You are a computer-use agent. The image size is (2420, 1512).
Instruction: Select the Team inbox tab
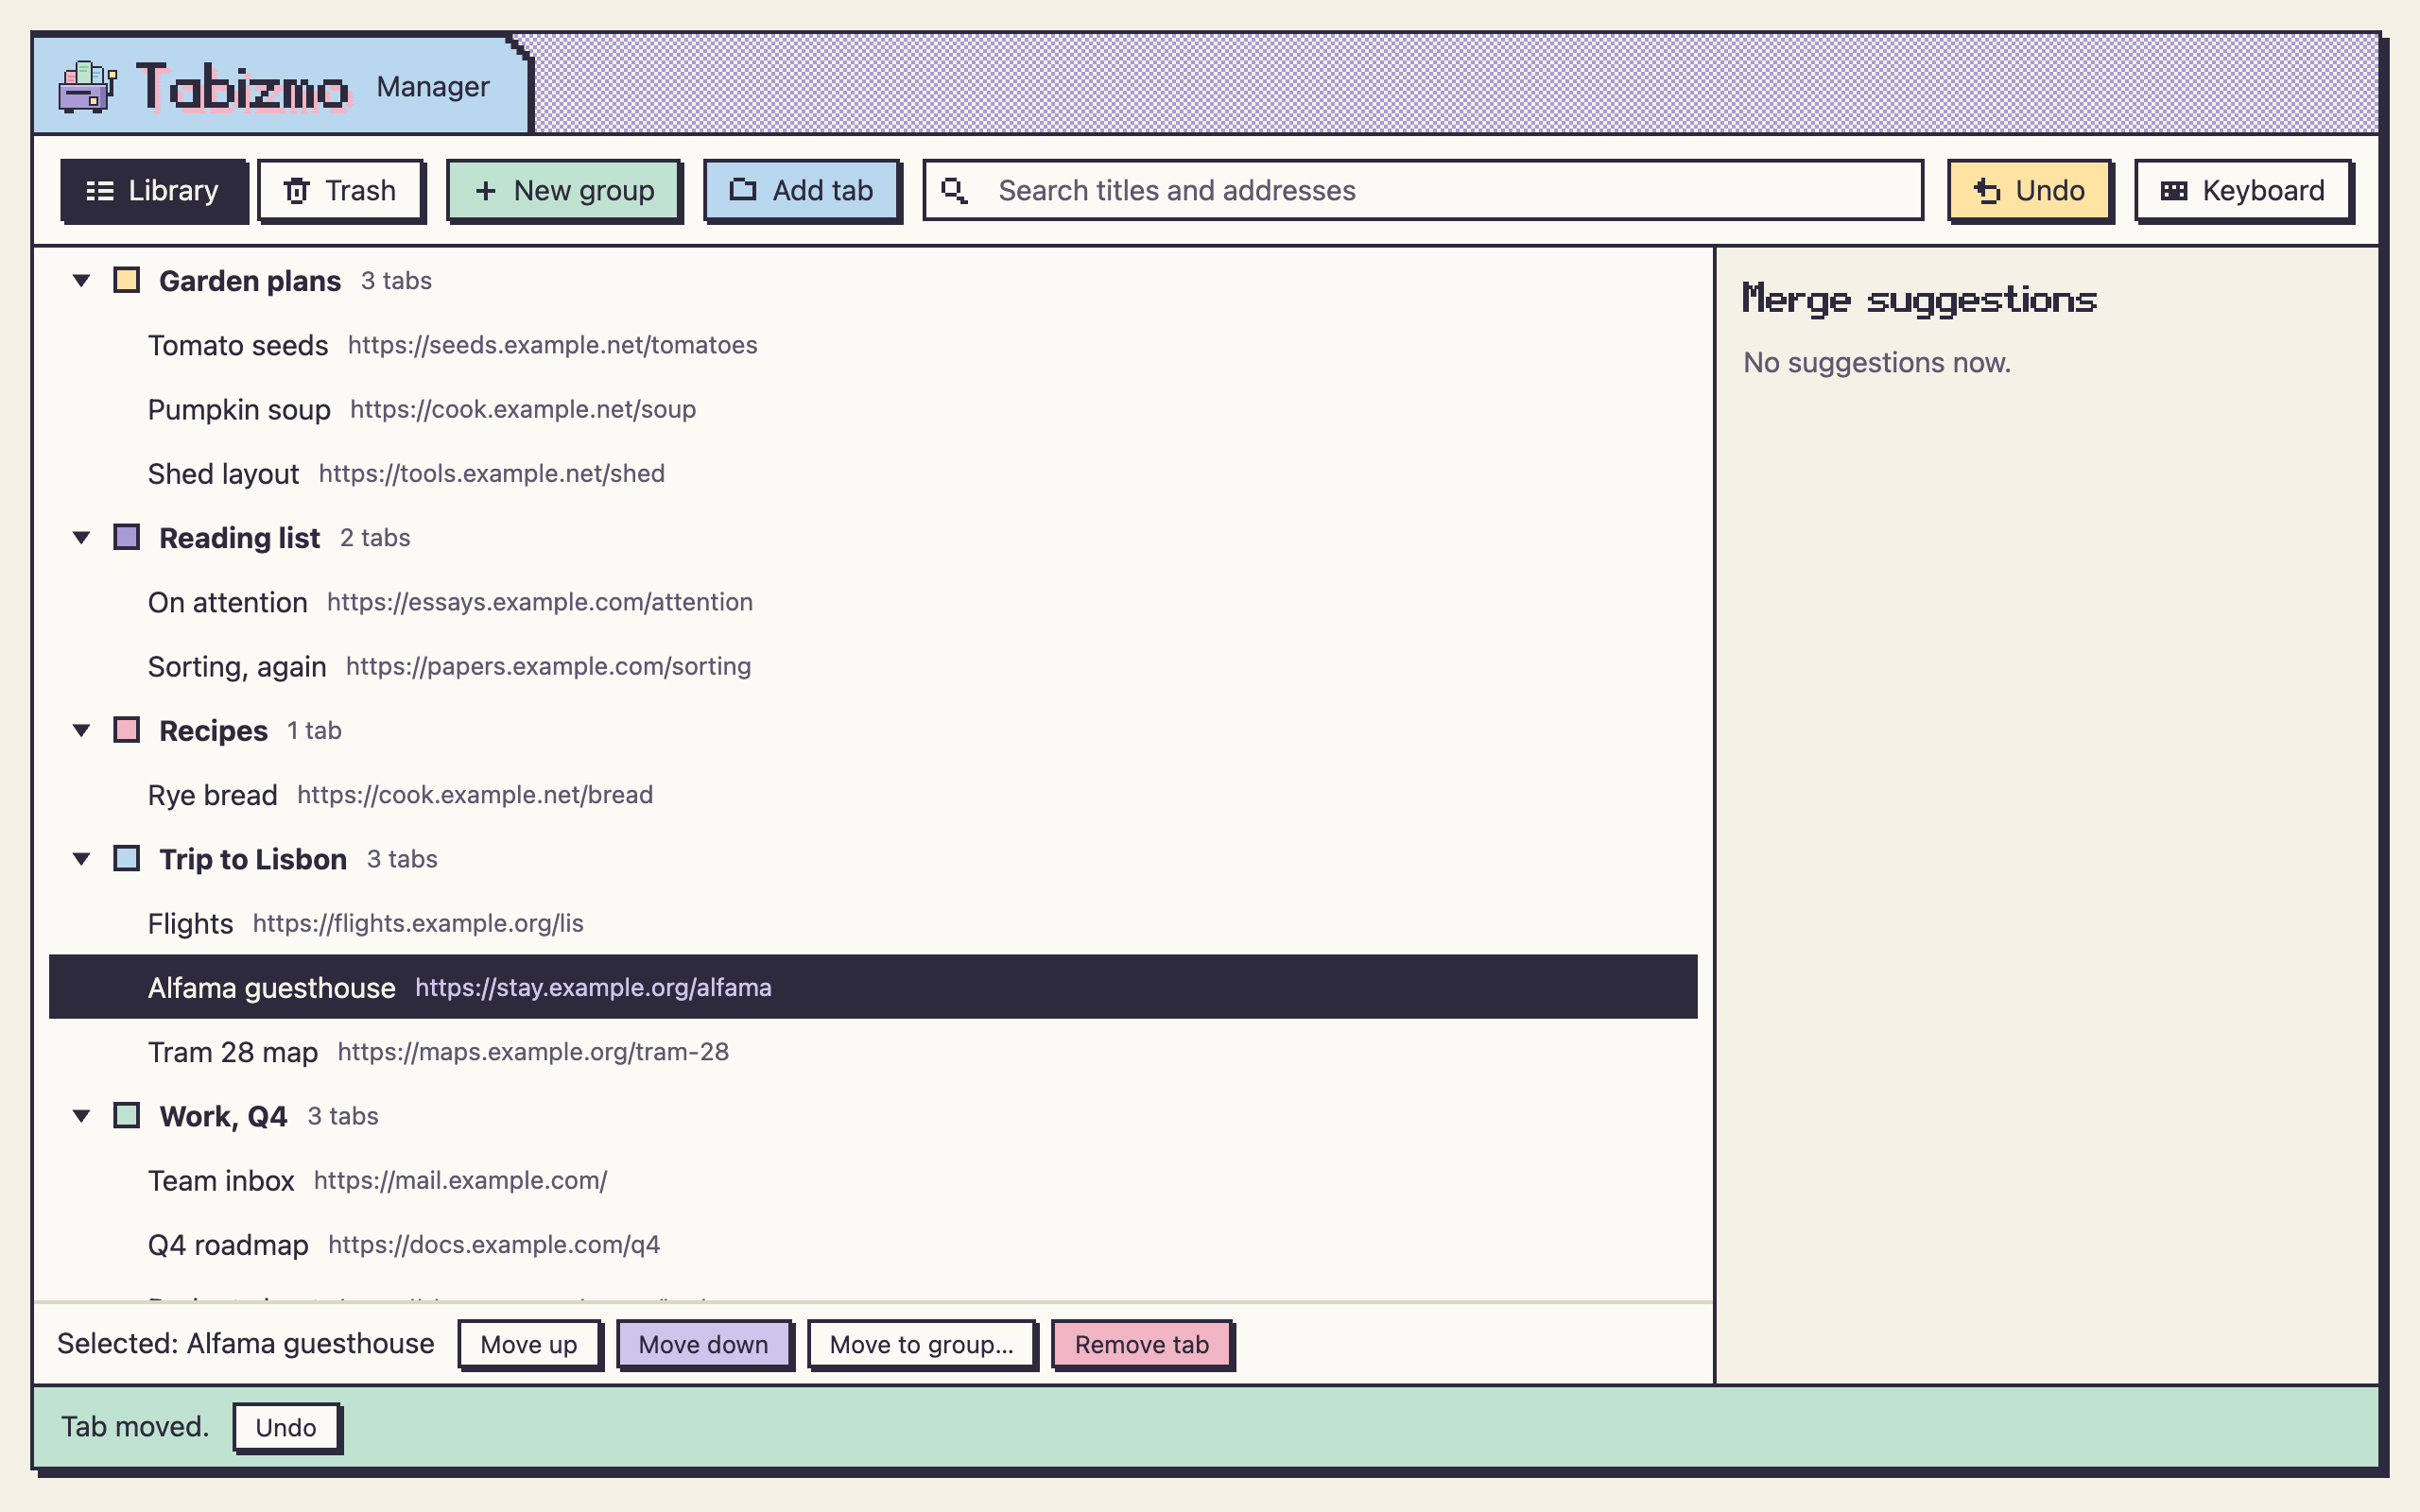tap(873, 1180)
